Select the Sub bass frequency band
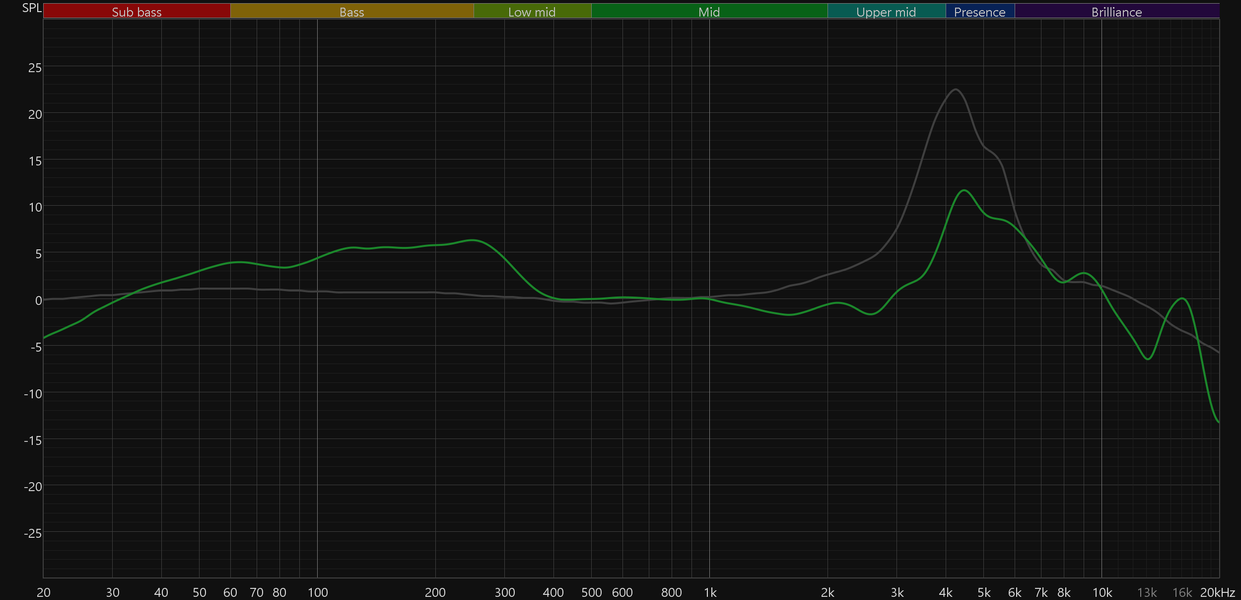Screen dimensions: 1241x600 point(137,12)
